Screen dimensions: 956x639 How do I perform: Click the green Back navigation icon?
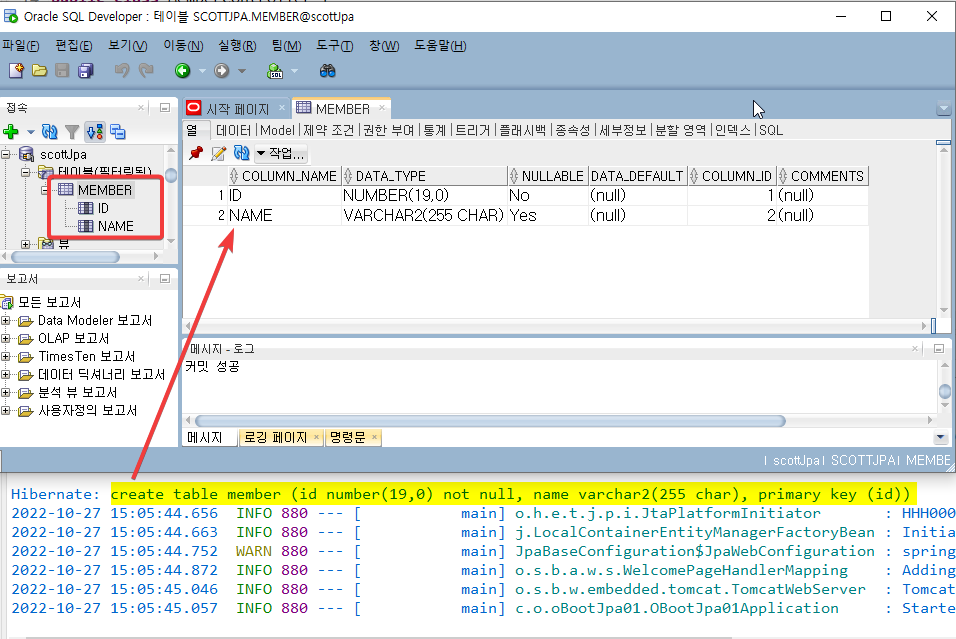coord(182,71)
